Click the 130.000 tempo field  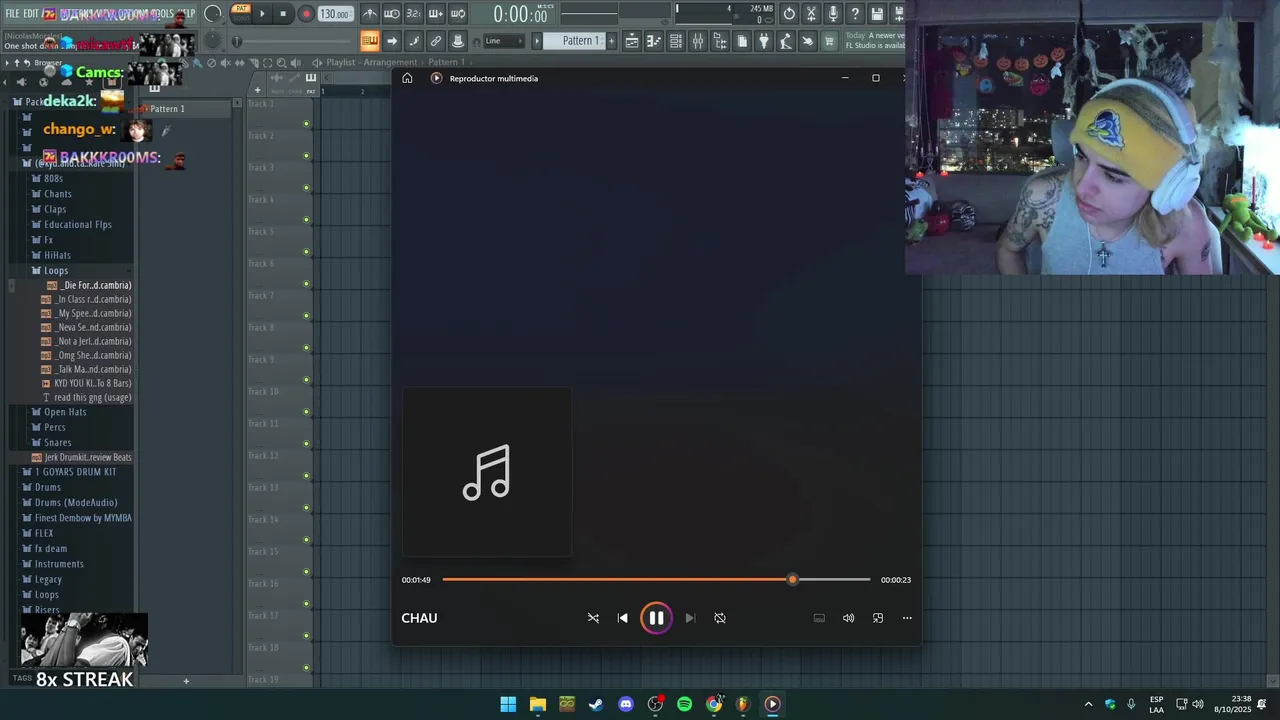[335, 14]
